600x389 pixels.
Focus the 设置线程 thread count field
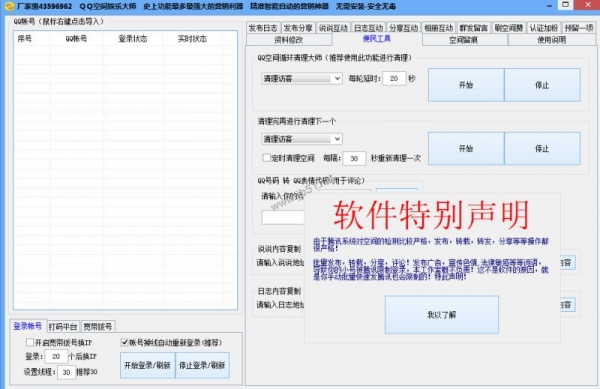tap(66, 372)
